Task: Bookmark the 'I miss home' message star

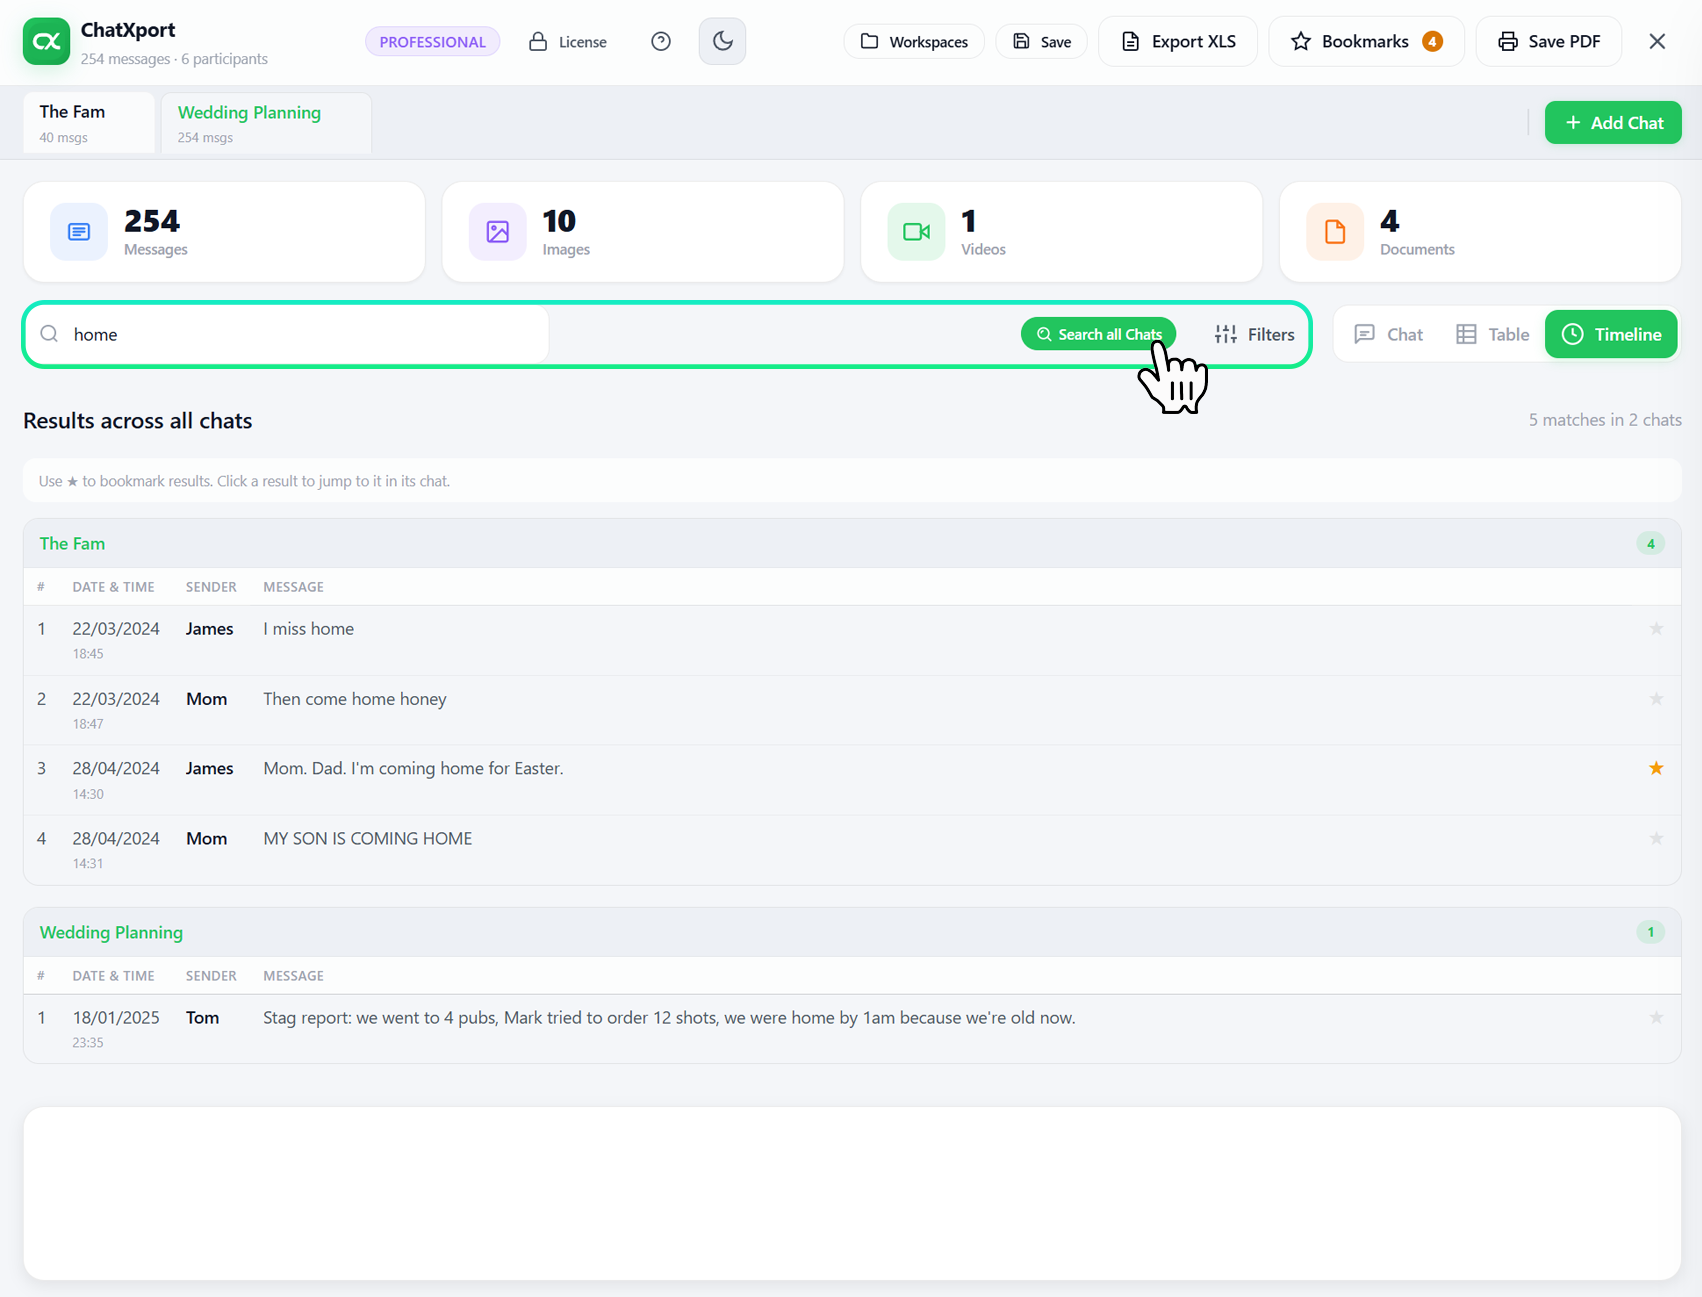Action: click(1656, 629)
